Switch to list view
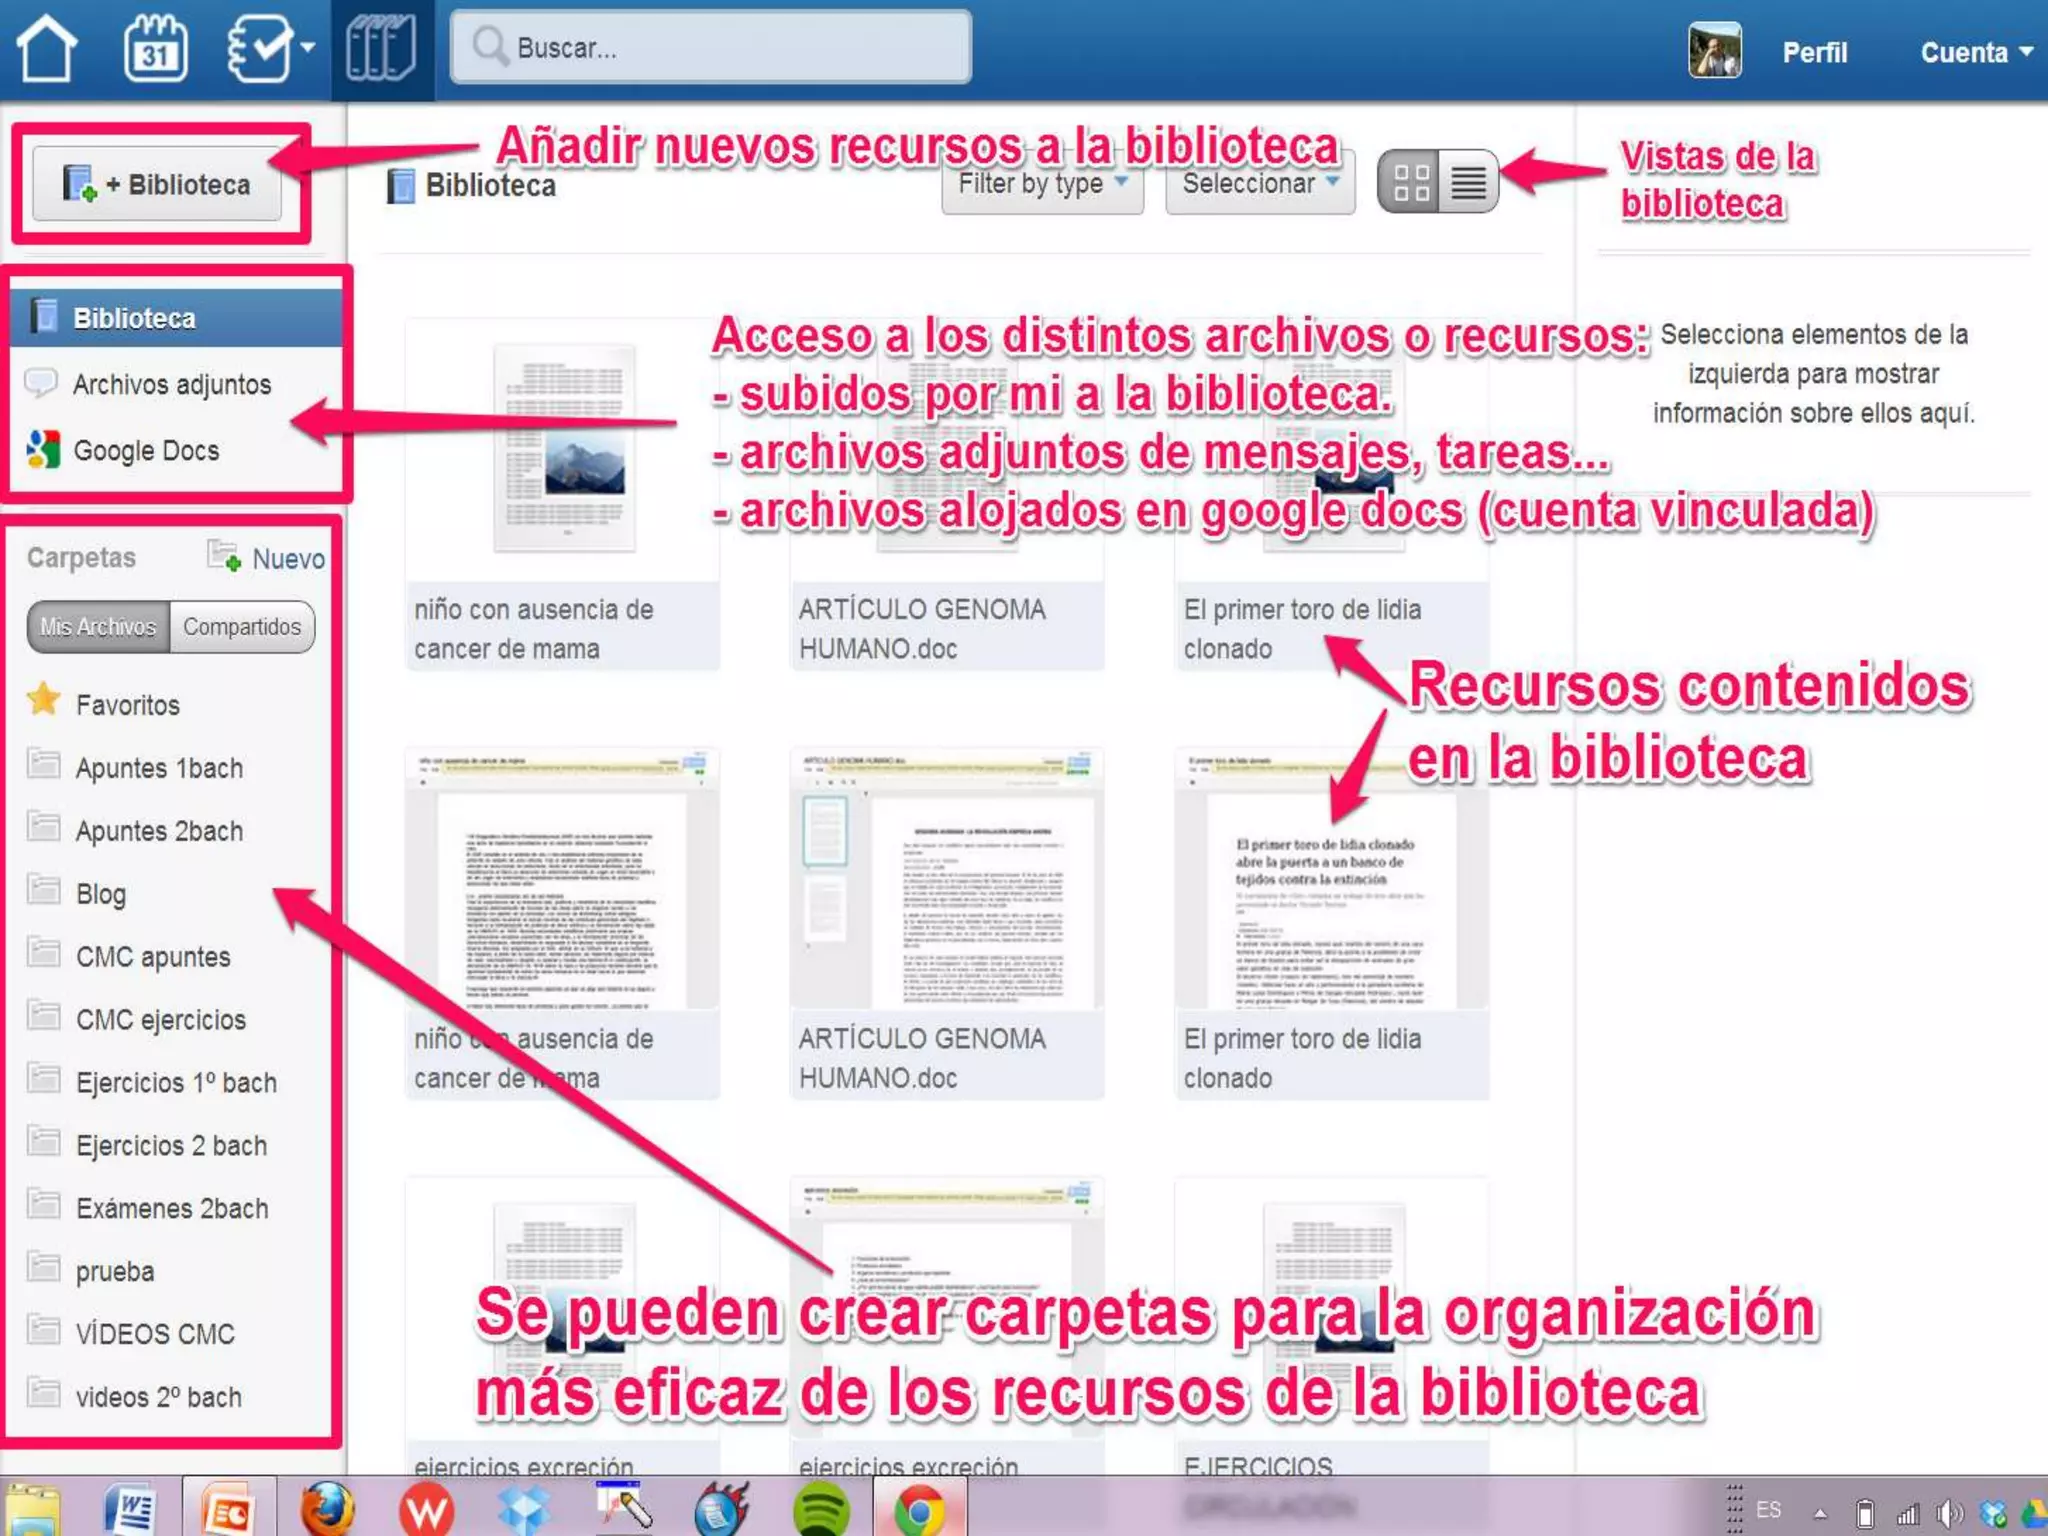 click(x=1468, y=182)
